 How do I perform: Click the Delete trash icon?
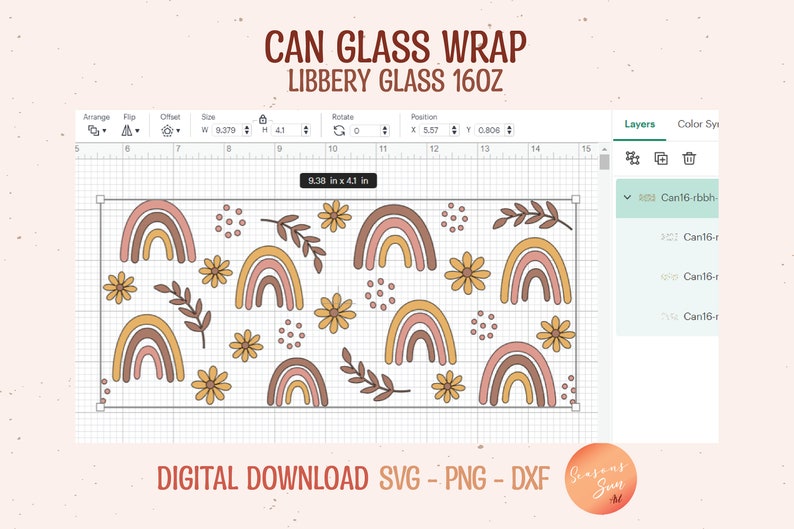[689, 158]
